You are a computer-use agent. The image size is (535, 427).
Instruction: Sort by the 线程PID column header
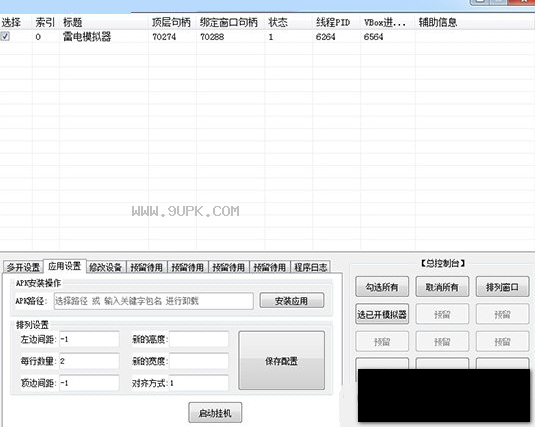pos(336,23)
